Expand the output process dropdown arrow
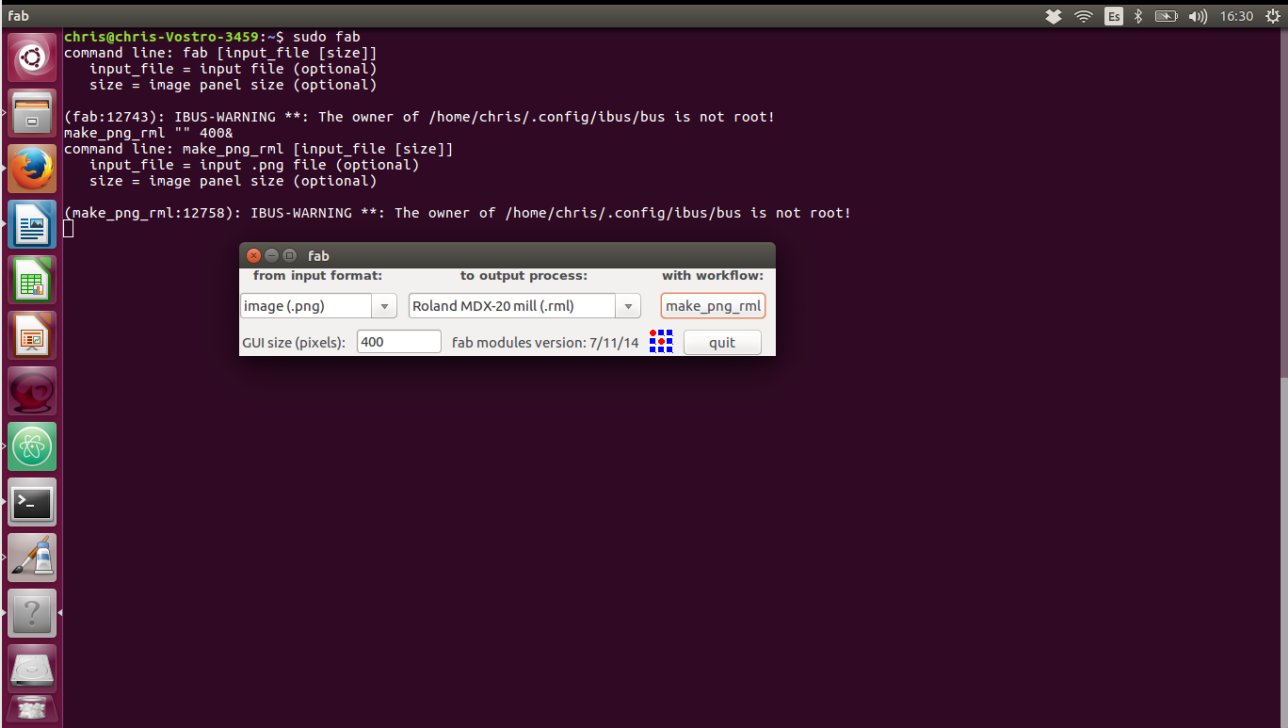This screenshot has width=1288, height=728. [x=628, y=306]
